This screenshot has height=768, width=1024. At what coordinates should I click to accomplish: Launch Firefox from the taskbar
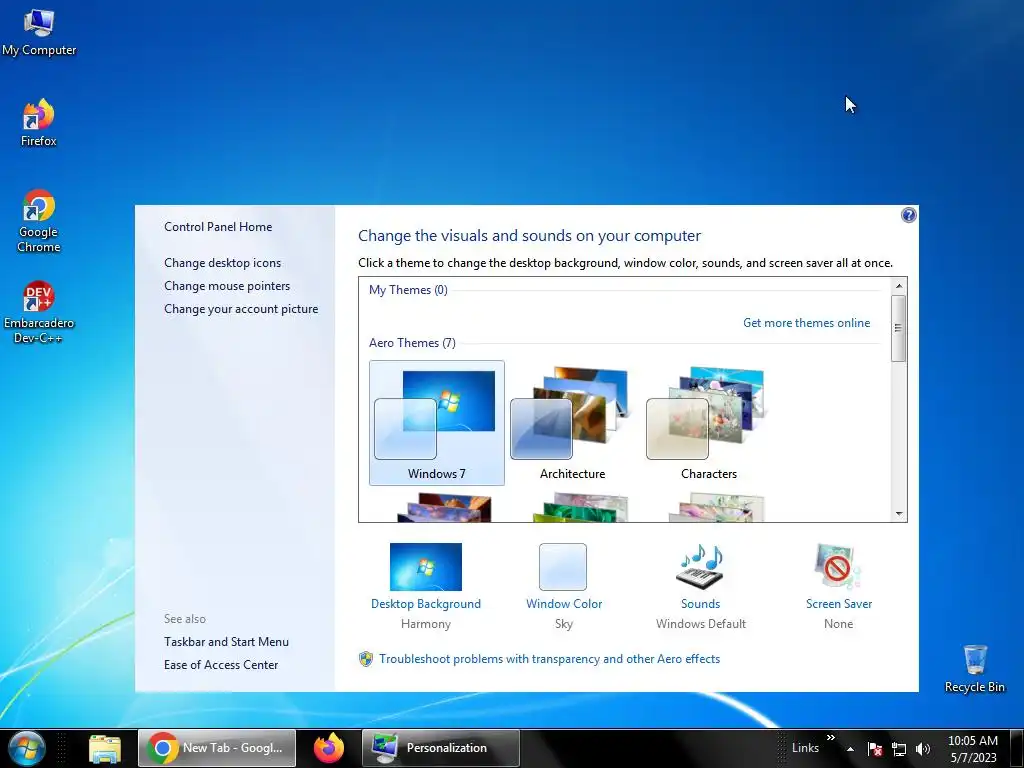point(328,748)
